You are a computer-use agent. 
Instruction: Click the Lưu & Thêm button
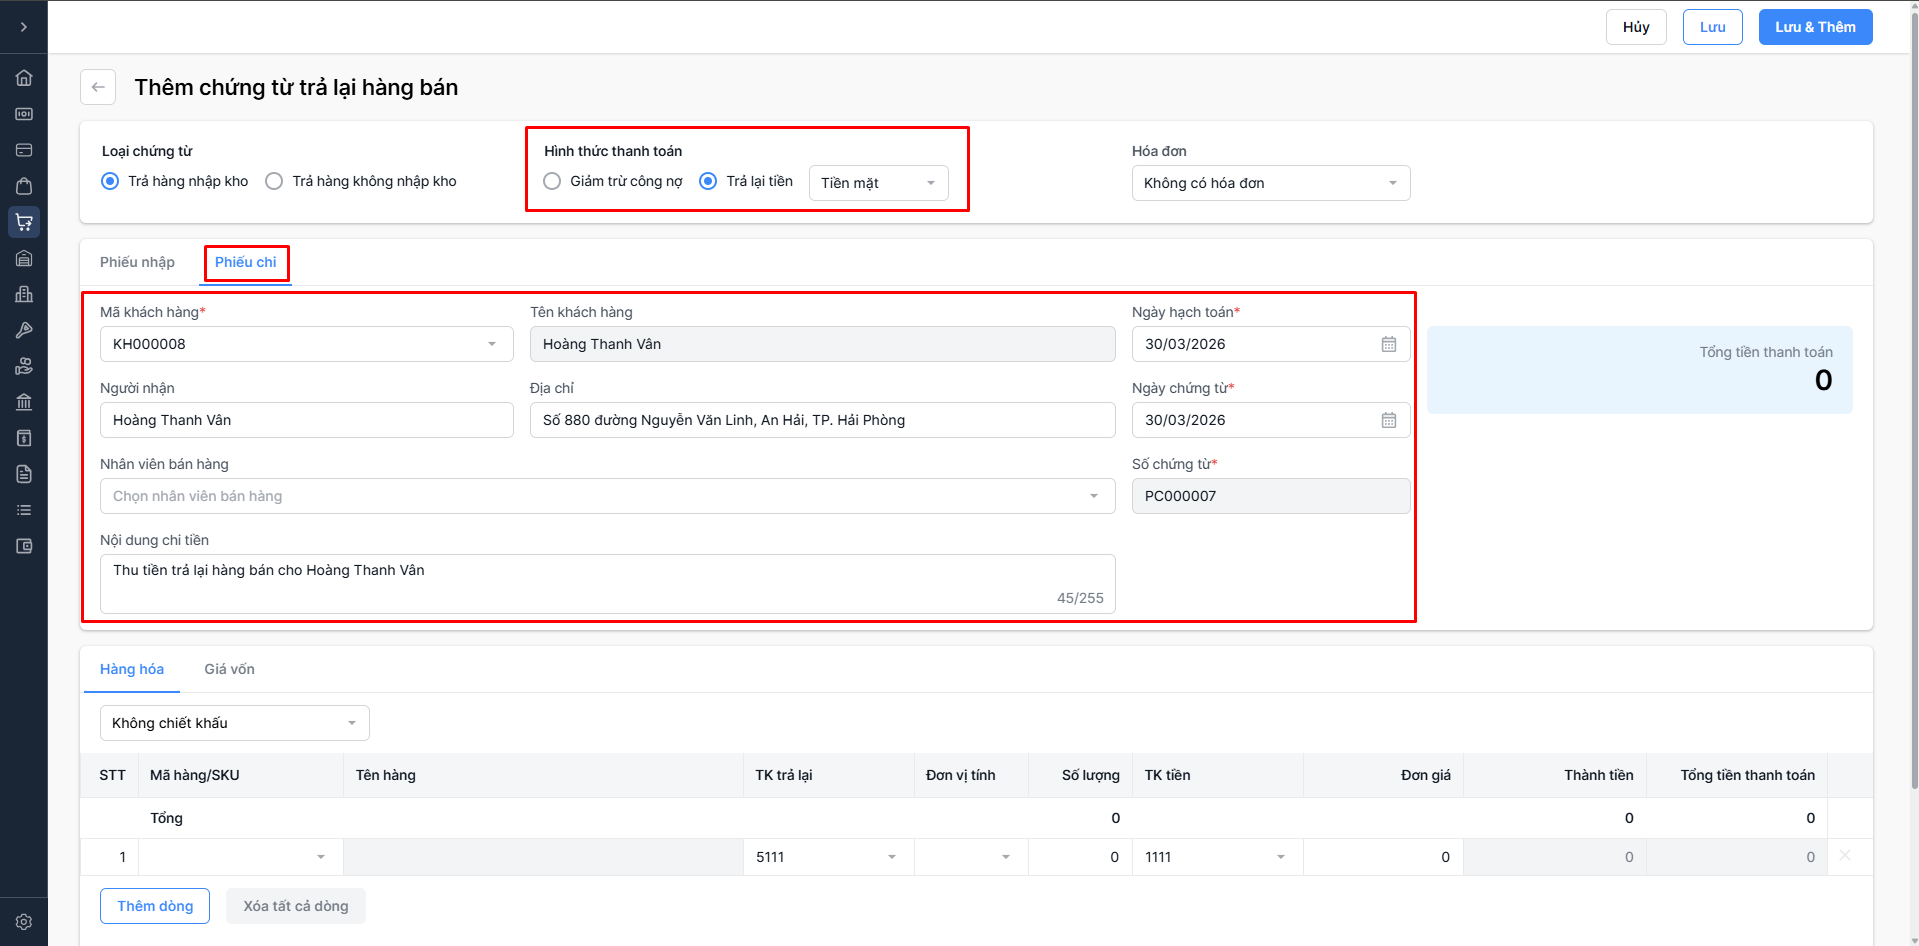point(1814,27)
